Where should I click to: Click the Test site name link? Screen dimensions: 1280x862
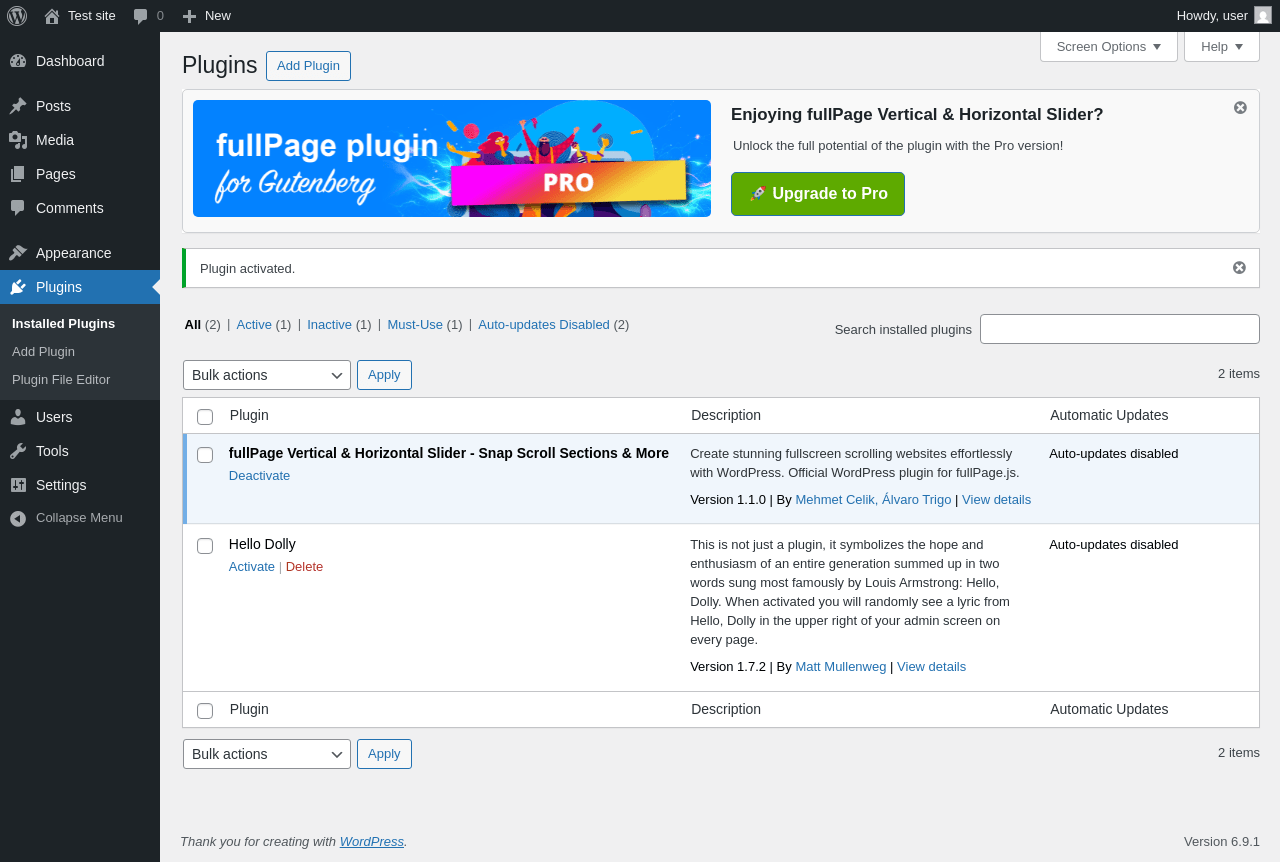pos(92,16)
